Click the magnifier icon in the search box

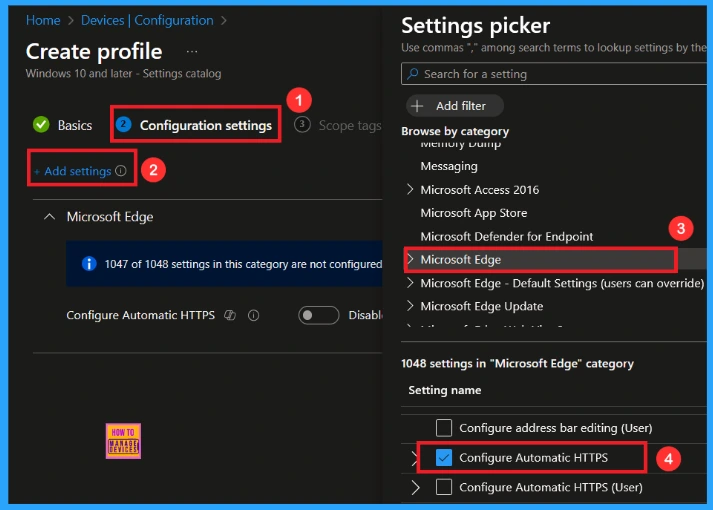coord(412,74)
